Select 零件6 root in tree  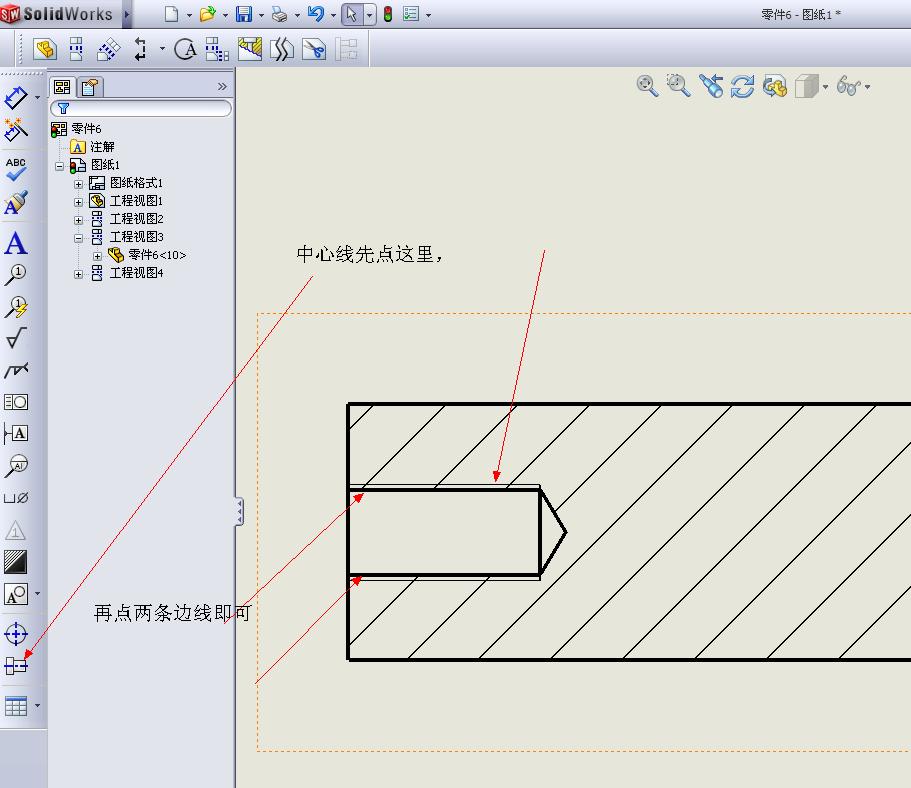(x=86, y=128)
